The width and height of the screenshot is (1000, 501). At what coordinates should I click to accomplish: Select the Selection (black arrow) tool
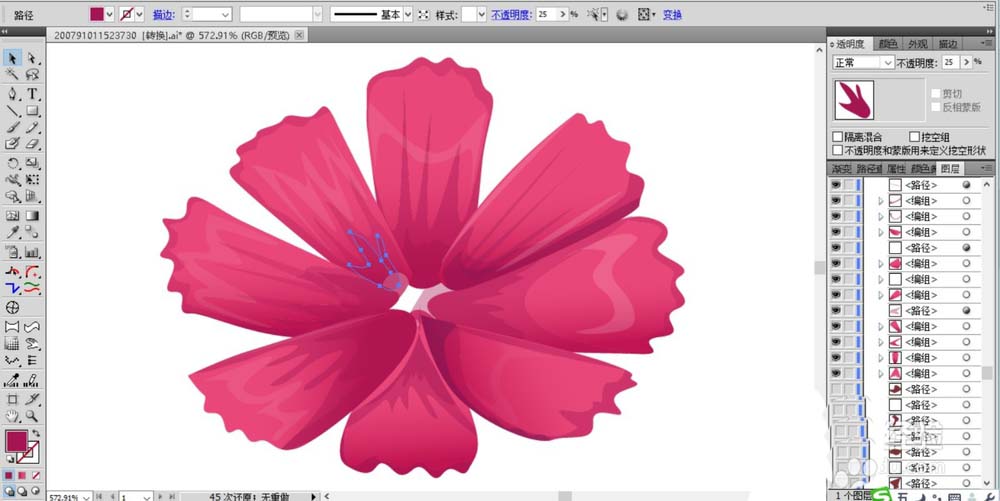point(12,59)
